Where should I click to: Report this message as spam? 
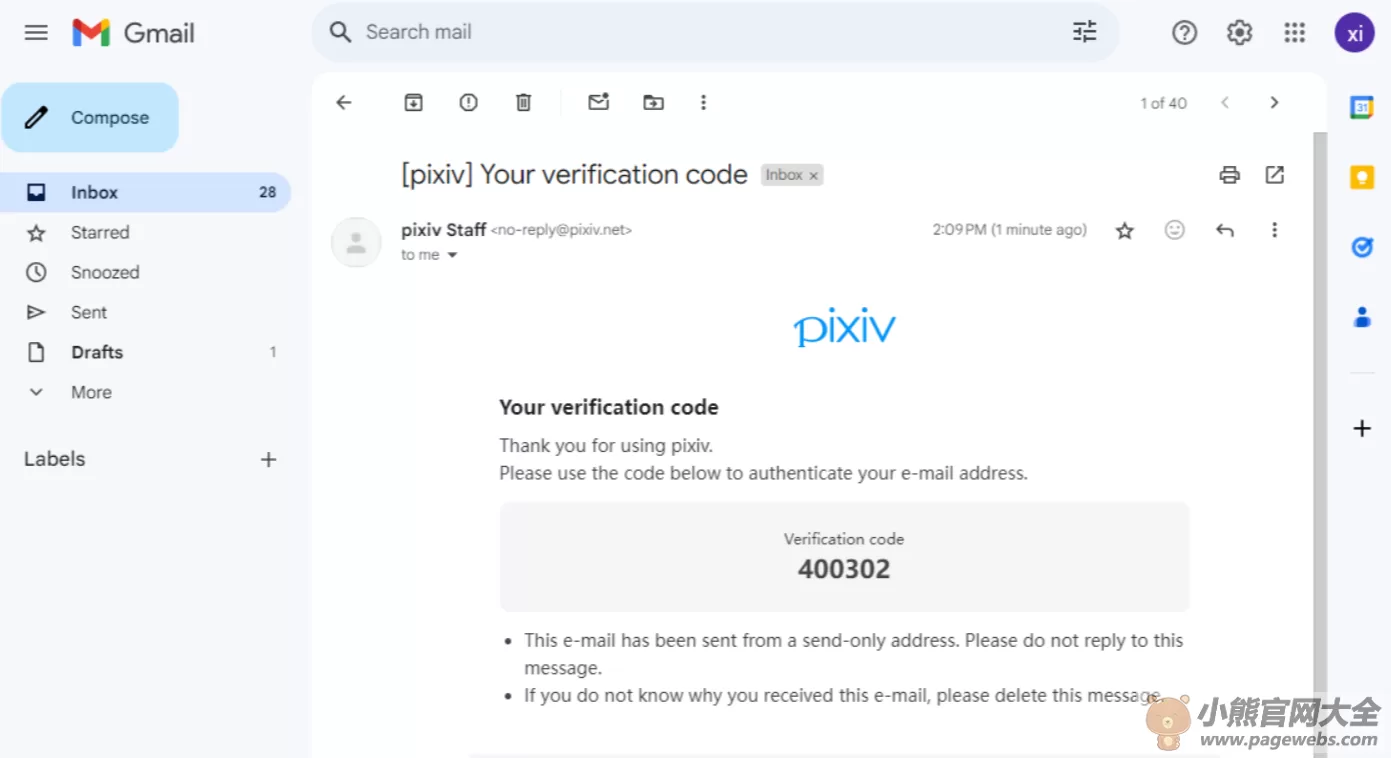point(468,102)
